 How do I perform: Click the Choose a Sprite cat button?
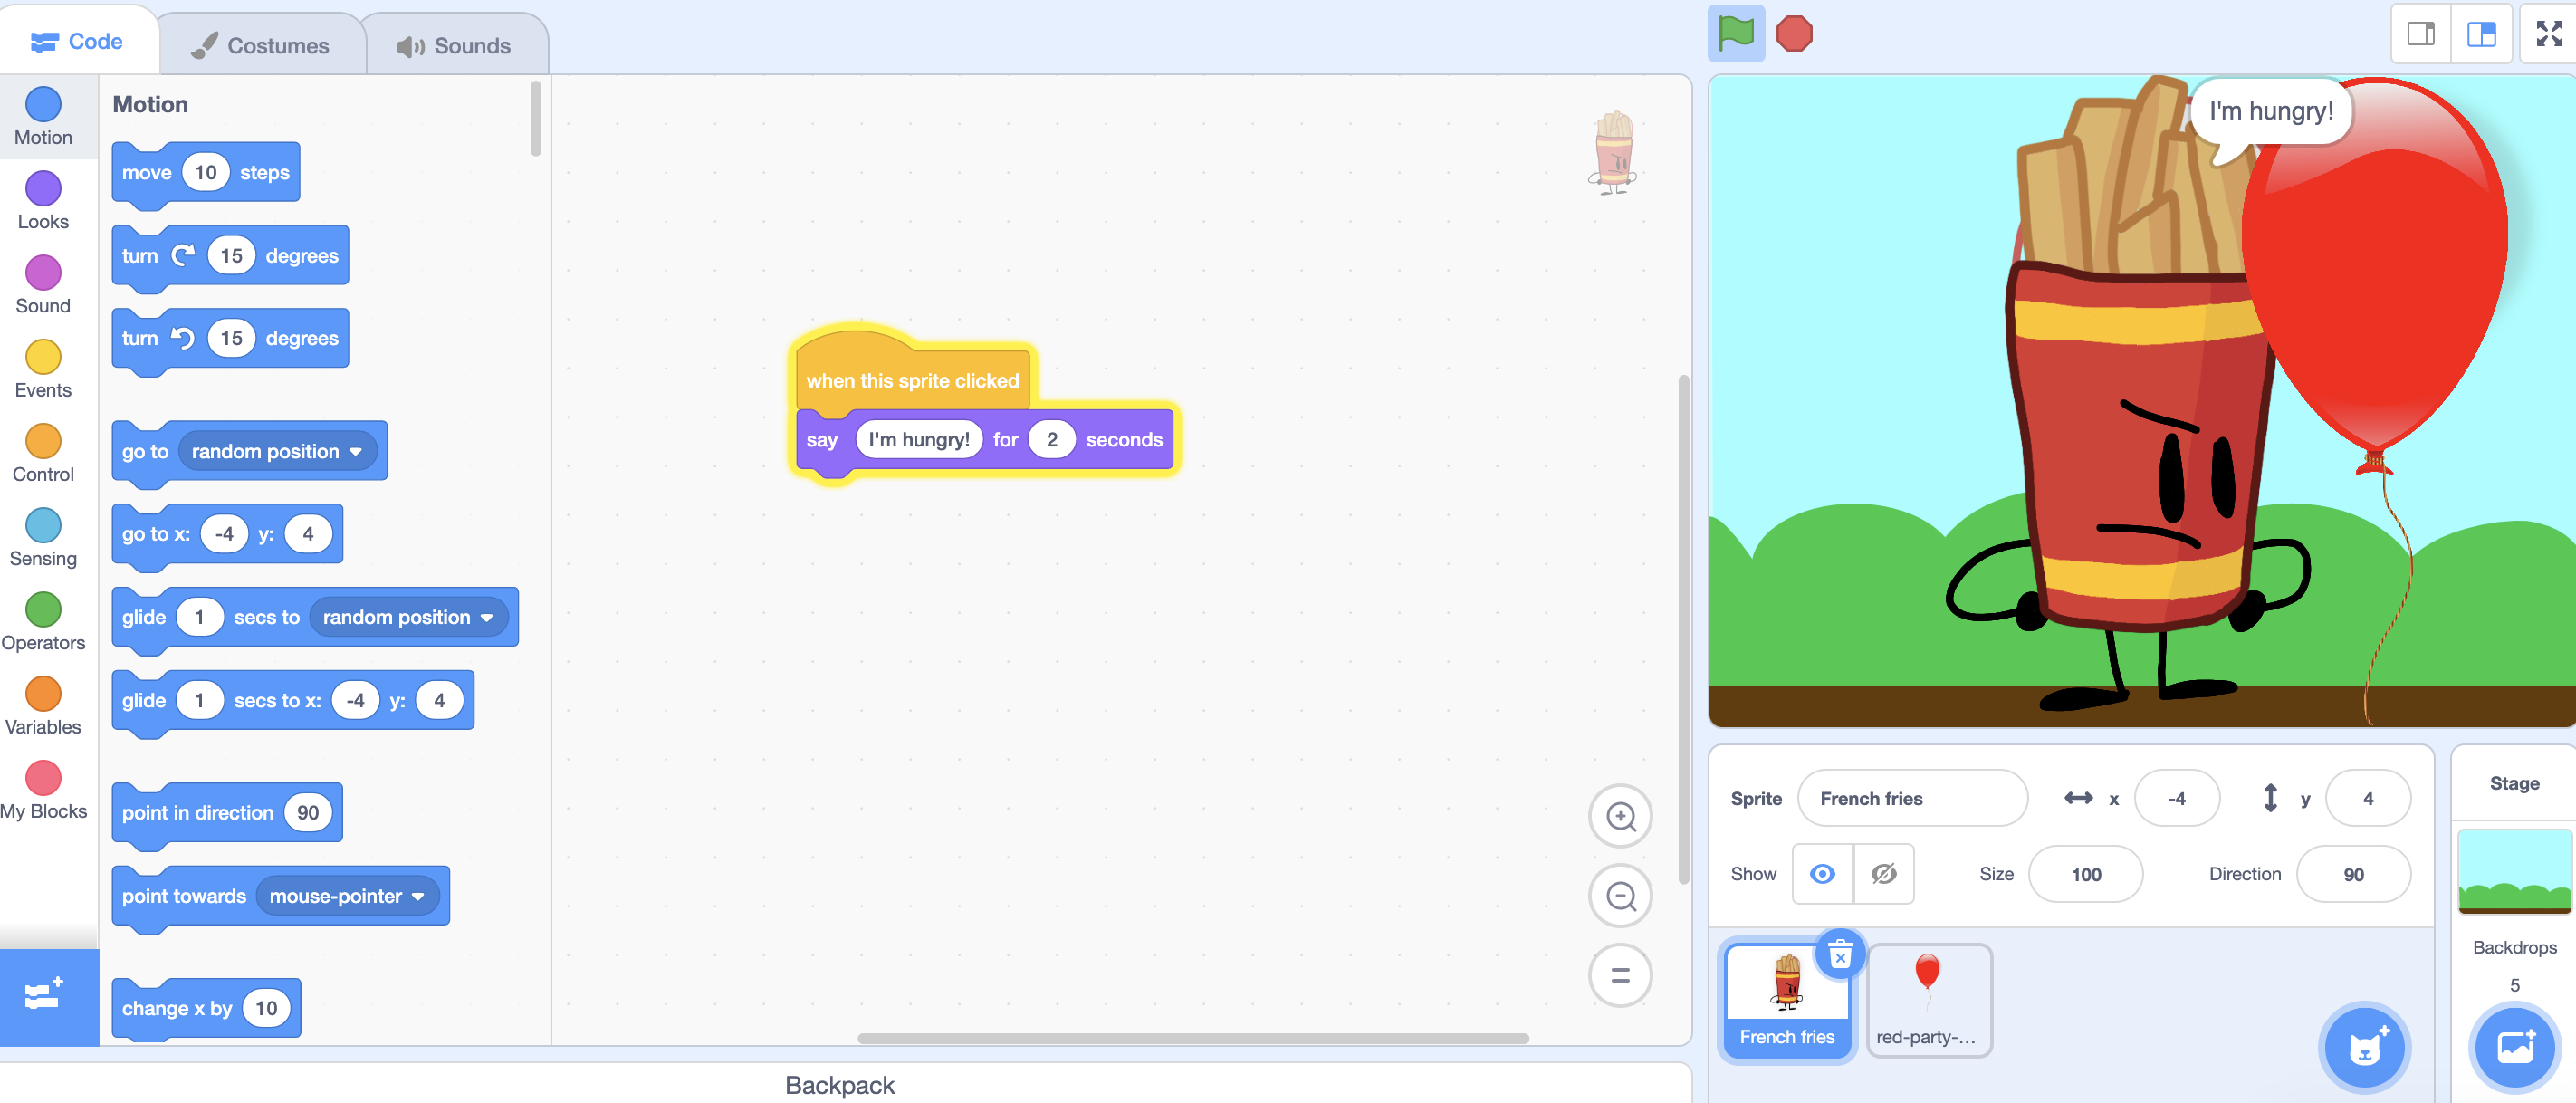point(2363,1048)
